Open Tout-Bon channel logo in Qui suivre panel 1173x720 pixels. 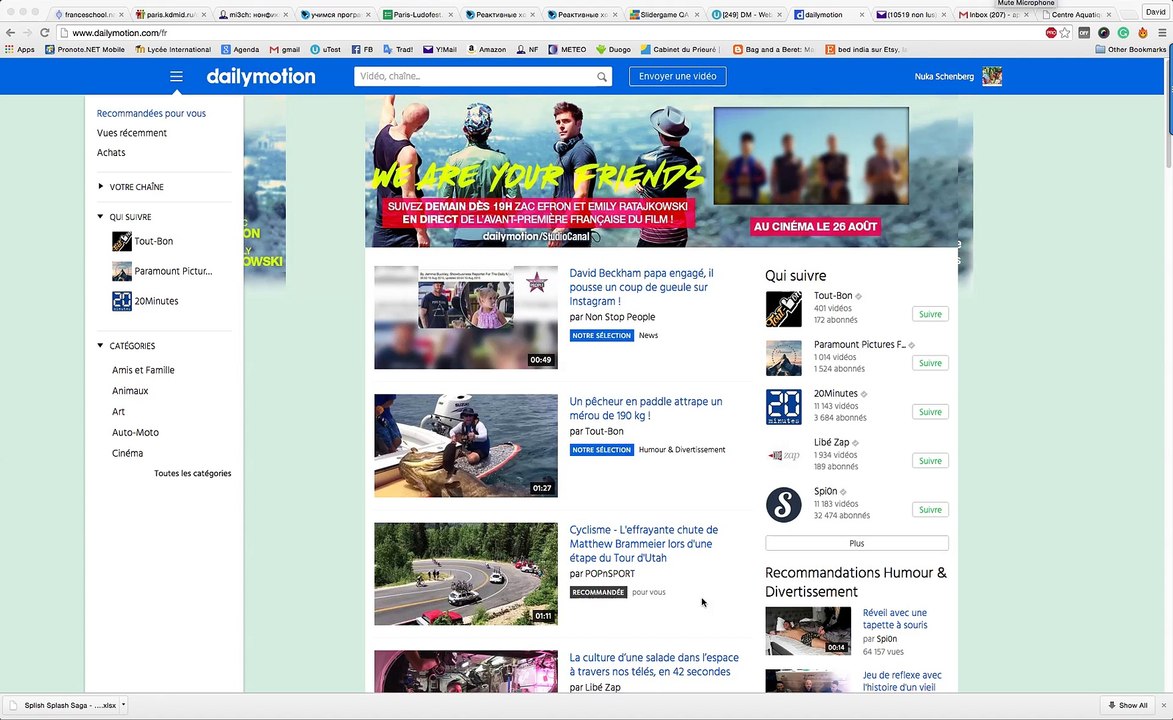click(783, 309)
